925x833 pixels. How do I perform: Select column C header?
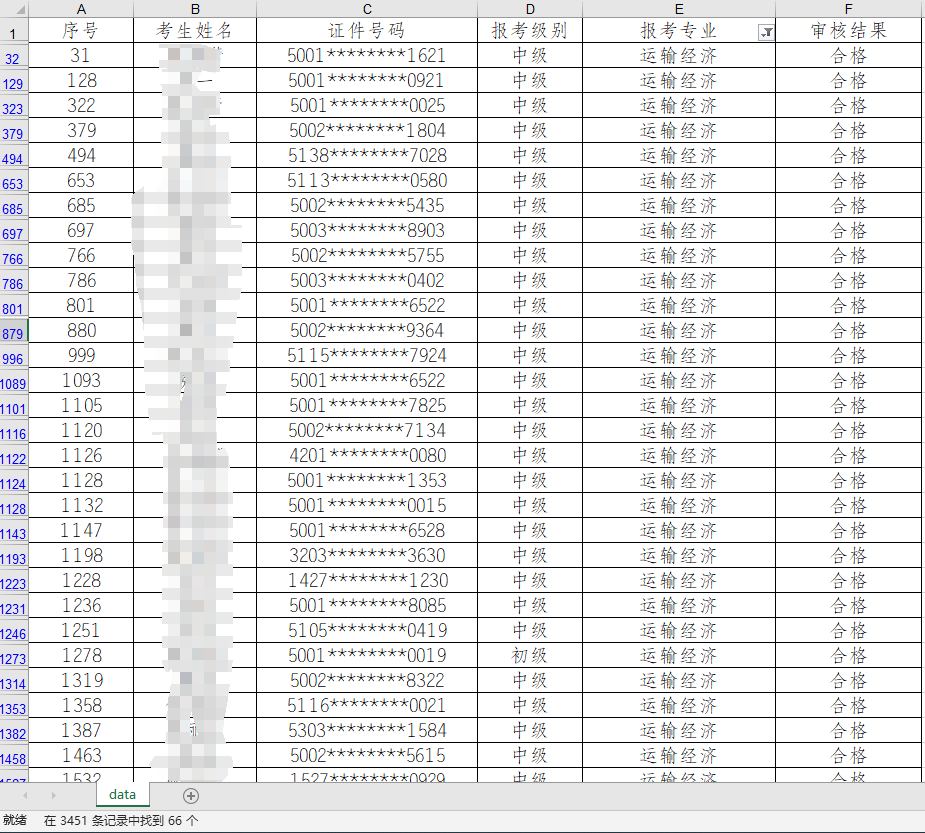[367, 9]
